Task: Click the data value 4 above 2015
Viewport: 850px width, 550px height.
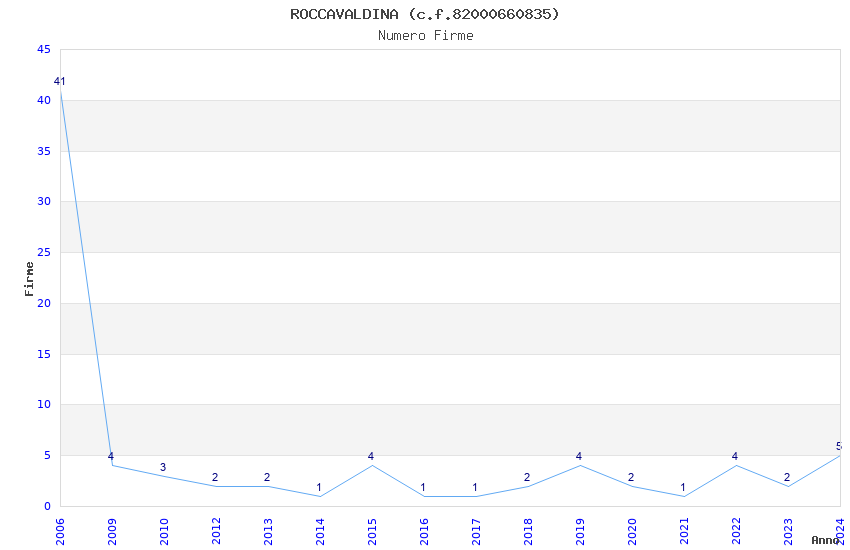Action: (x=371, y=456)
